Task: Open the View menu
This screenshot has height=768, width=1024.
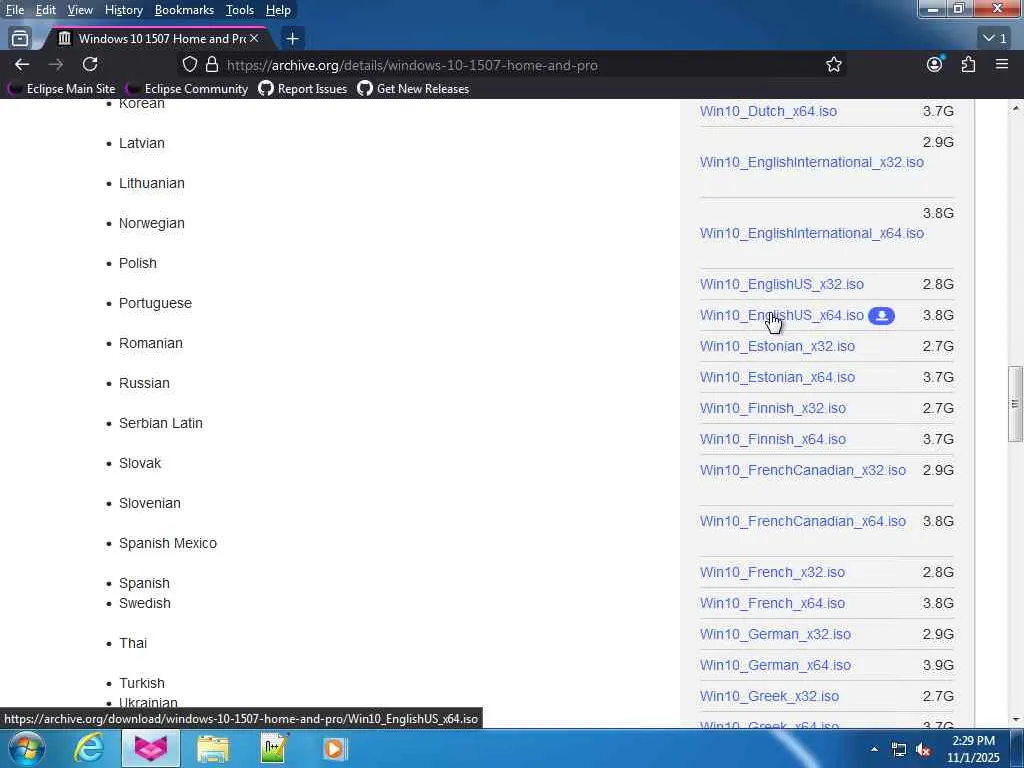Action: click(80, 10)
